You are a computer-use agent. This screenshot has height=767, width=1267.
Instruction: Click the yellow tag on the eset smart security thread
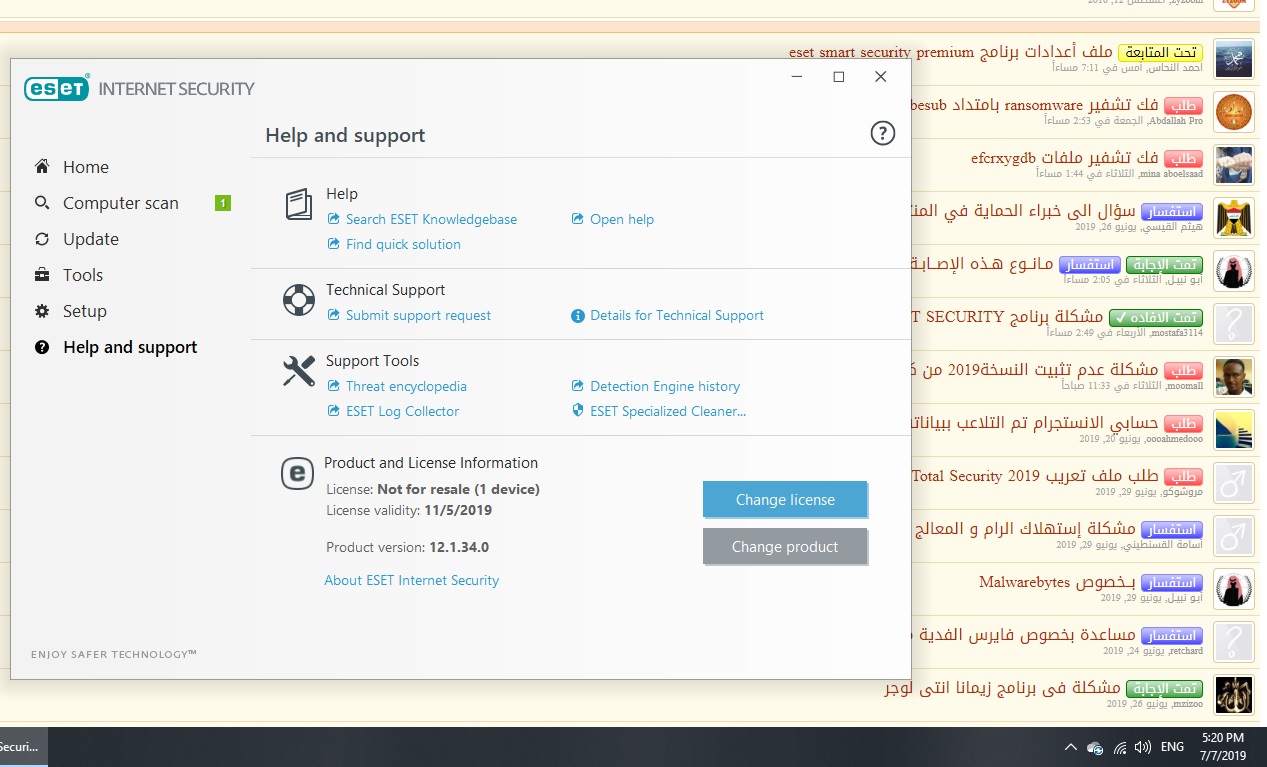click(x=1160, y=52)
